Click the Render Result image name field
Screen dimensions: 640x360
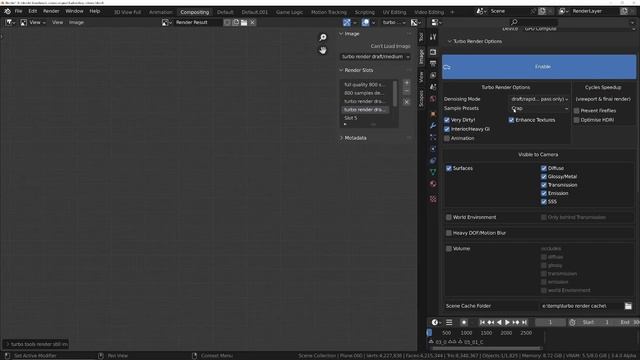click(198, 22)
